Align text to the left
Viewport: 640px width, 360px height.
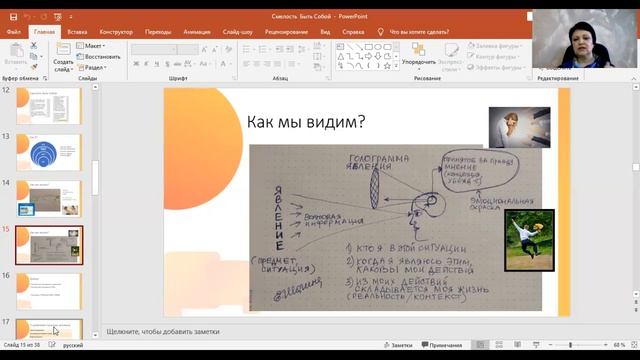click(247, 64)
